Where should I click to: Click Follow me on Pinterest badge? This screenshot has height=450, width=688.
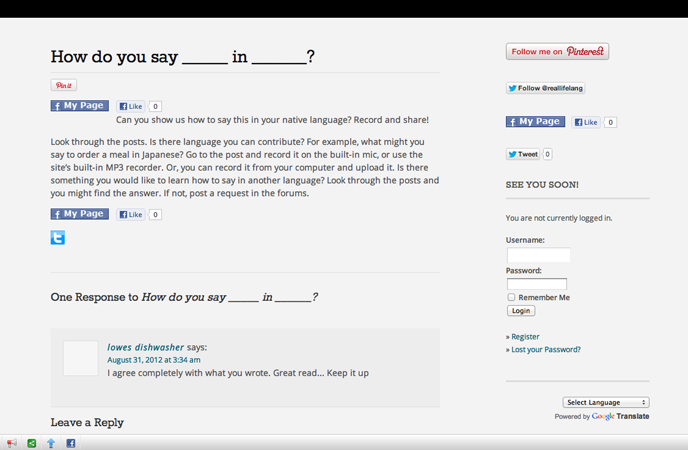tap(557, 51)
